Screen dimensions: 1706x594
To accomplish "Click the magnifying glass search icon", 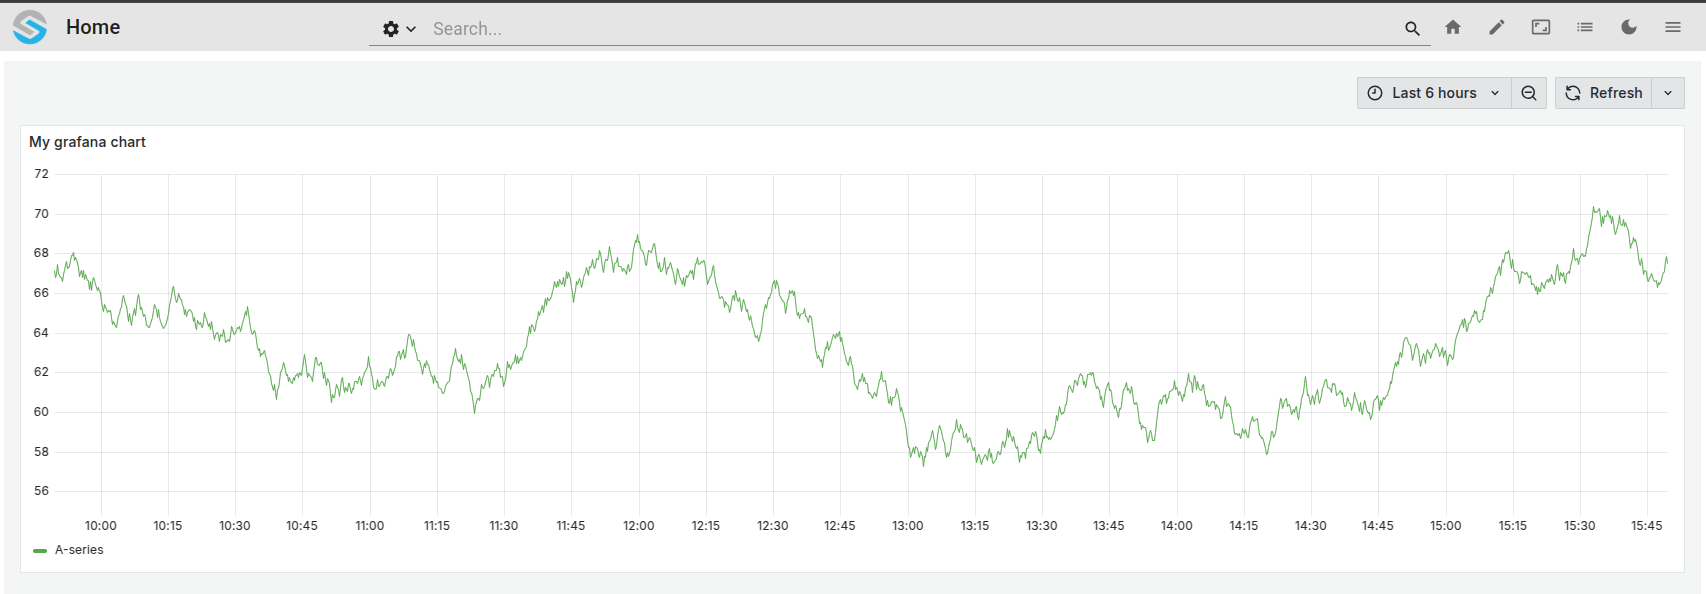I will pyautogui.click(x=1412, y=29).
